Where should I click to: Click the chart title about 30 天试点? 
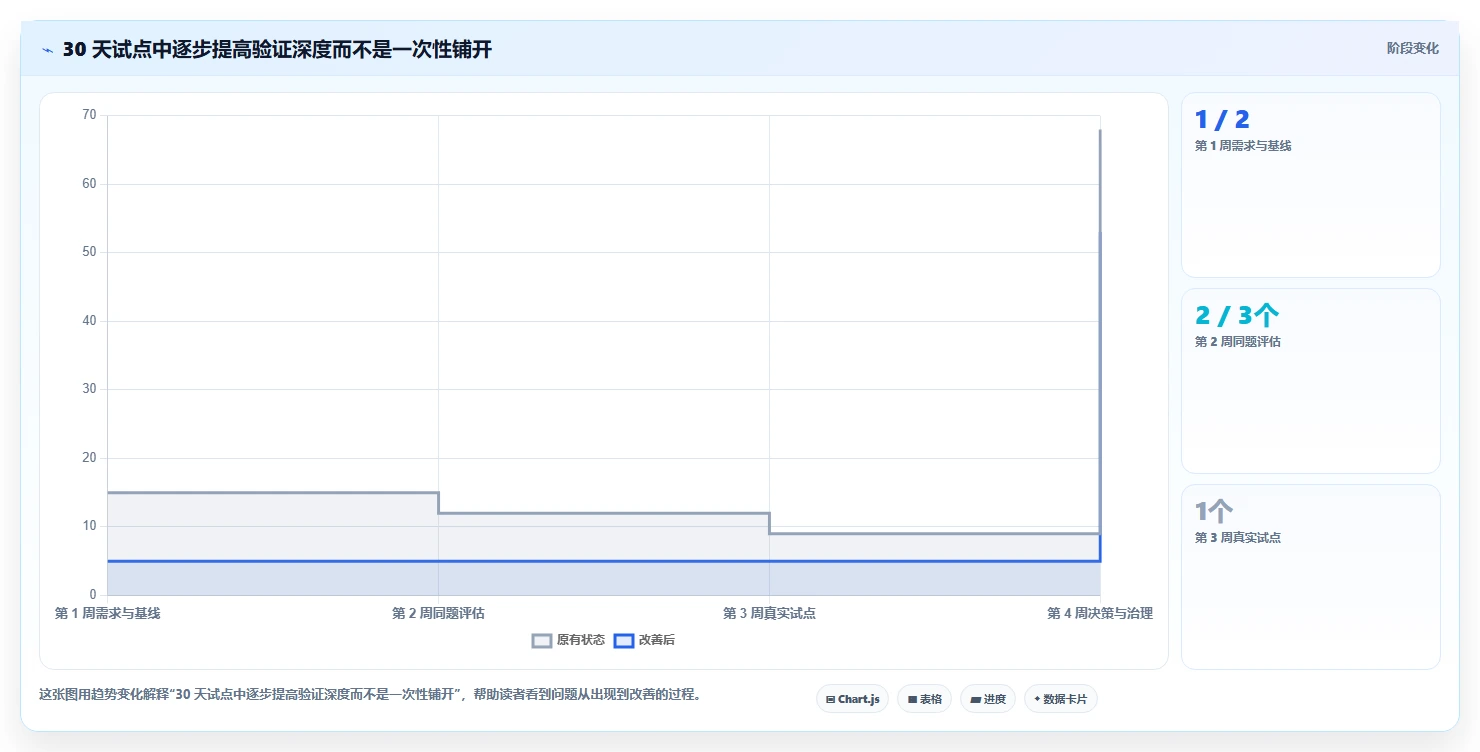[277, 49]
